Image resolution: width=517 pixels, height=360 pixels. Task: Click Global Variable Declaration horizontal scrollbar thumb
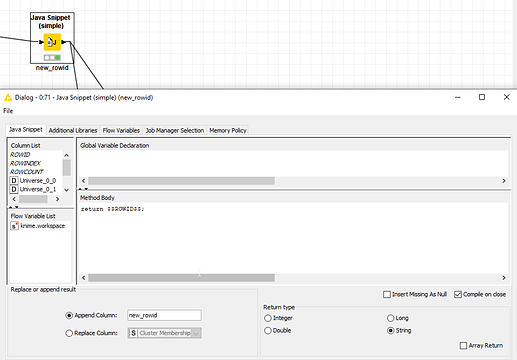tap(181, 181)
